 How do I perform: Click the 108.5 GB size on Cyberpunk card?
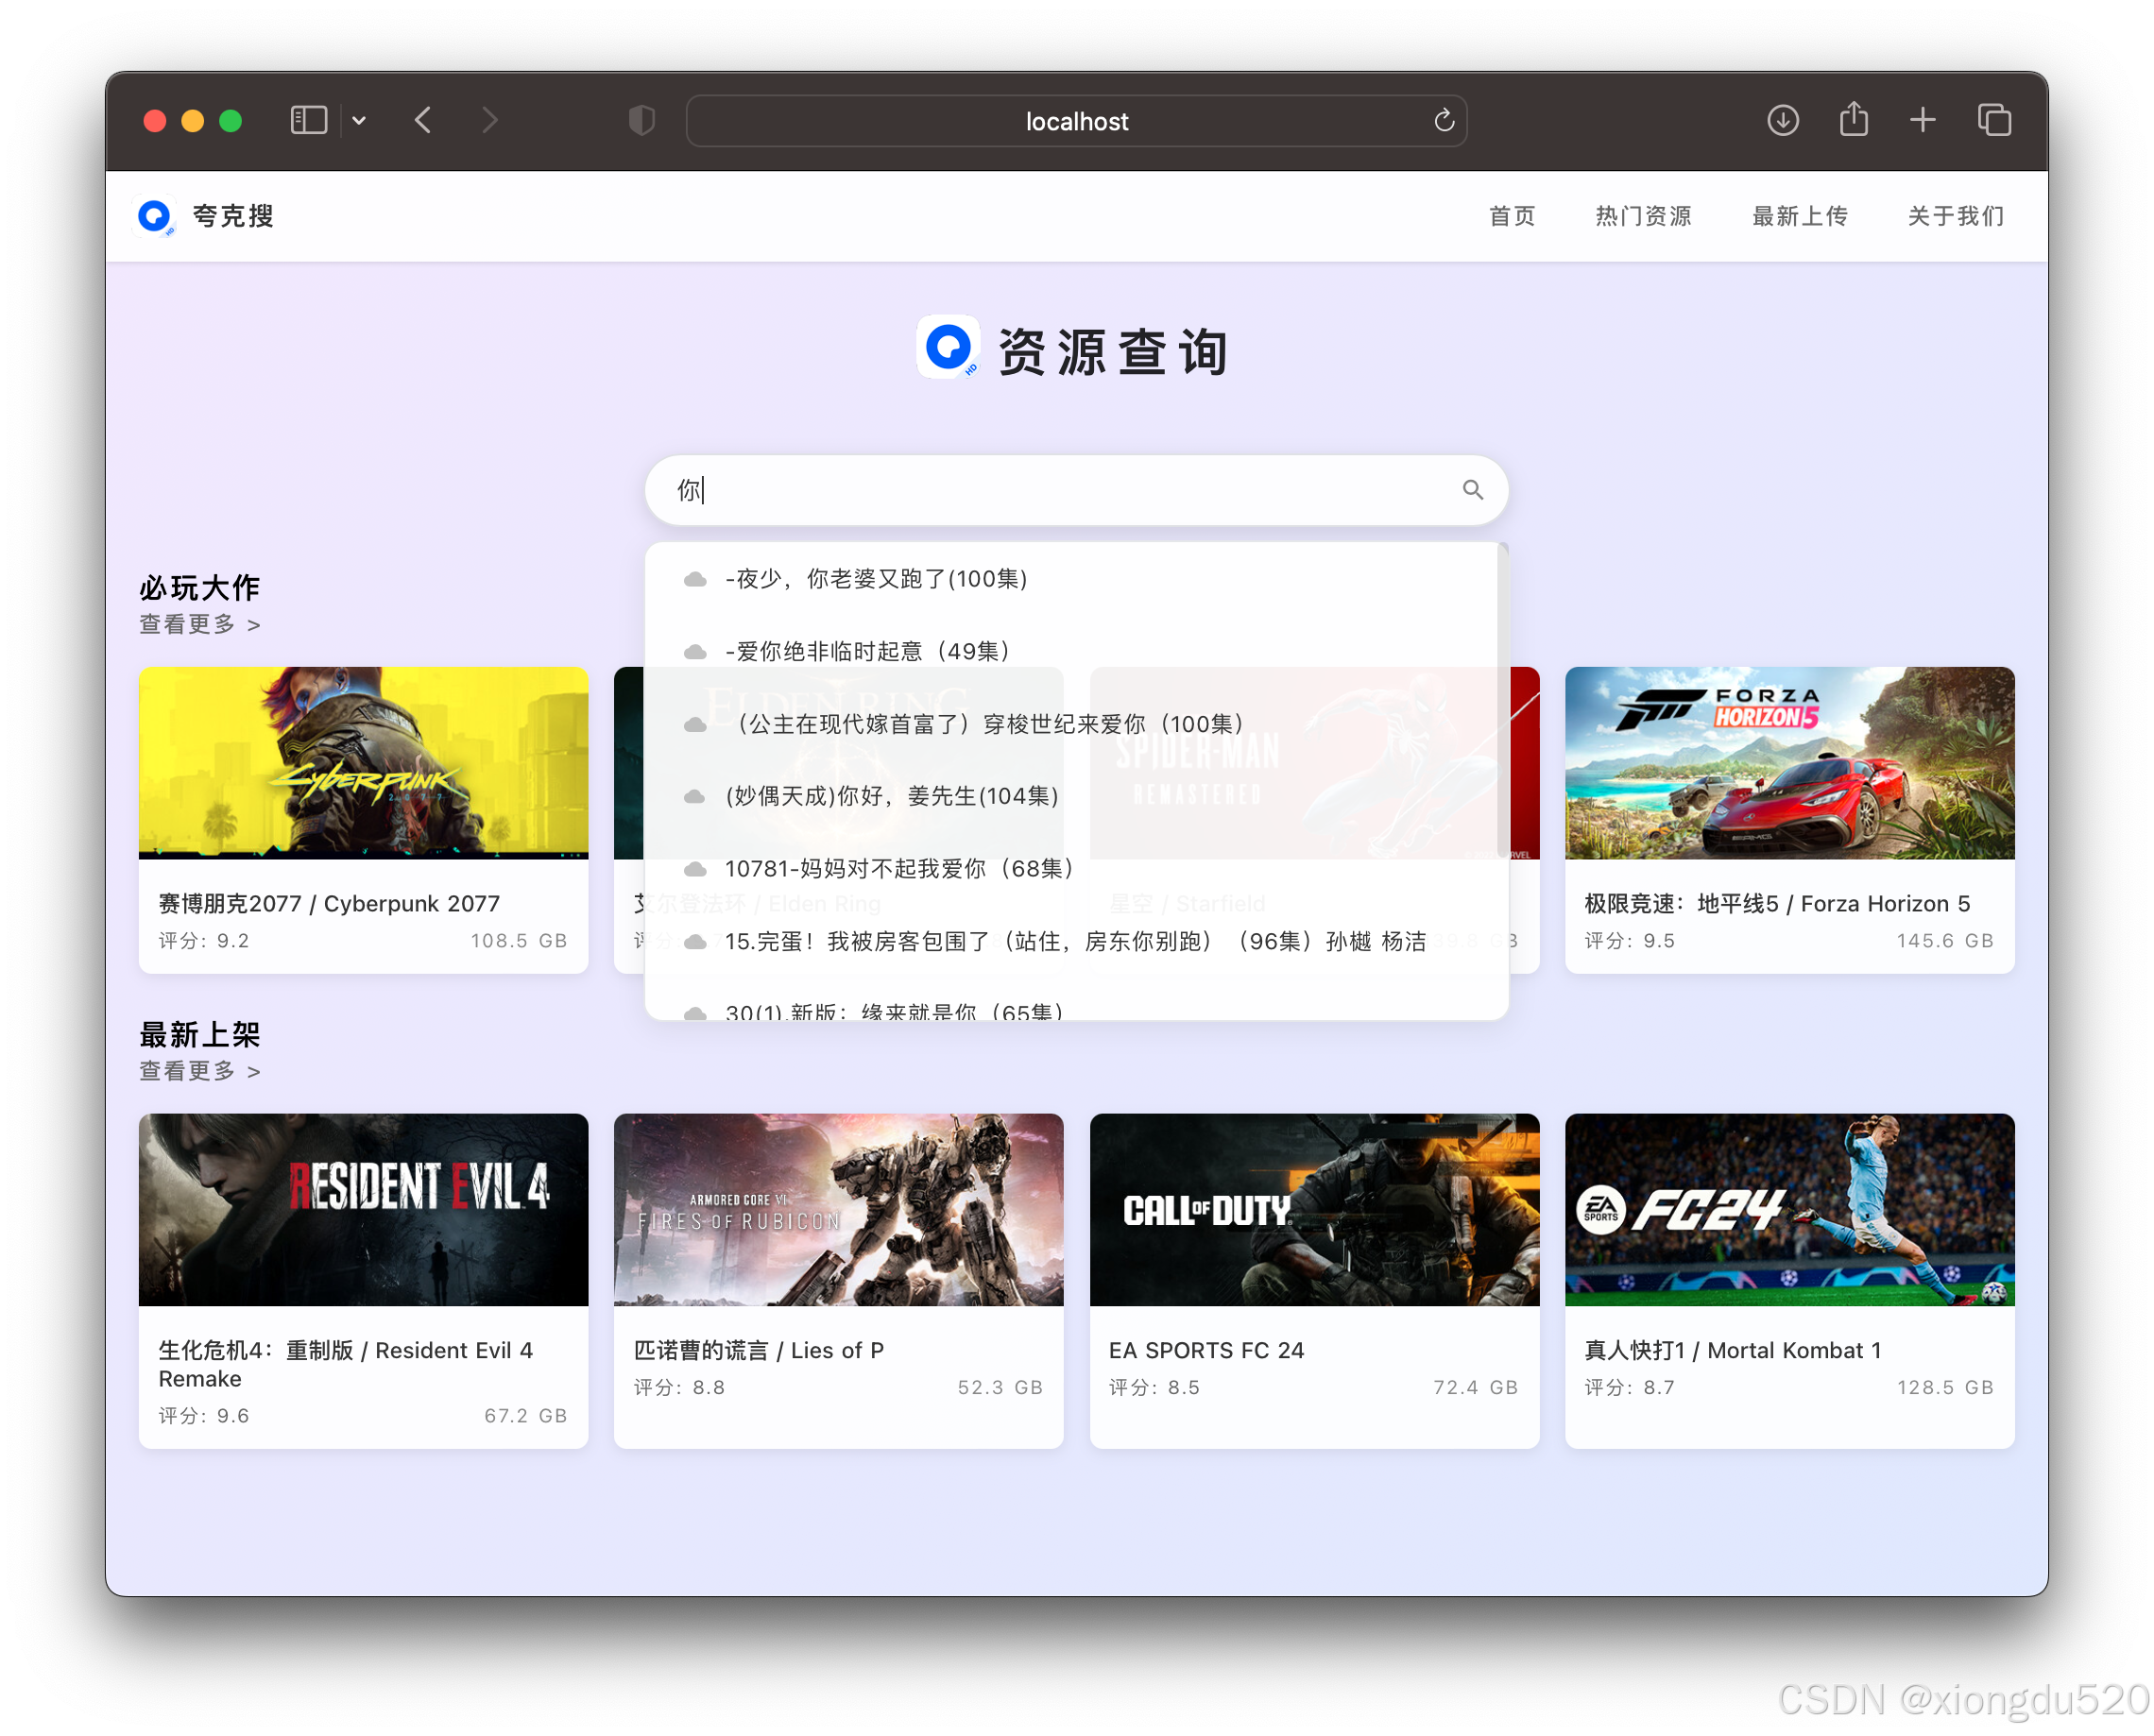(x=519, y=940)
